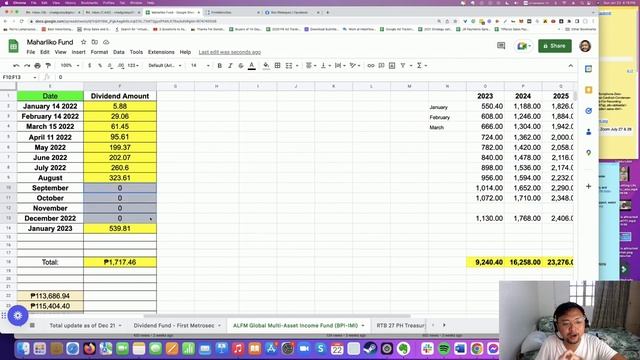Screen dimensions: 640x360
Task: Select the Paint format tool
Action: coord(48,66)
